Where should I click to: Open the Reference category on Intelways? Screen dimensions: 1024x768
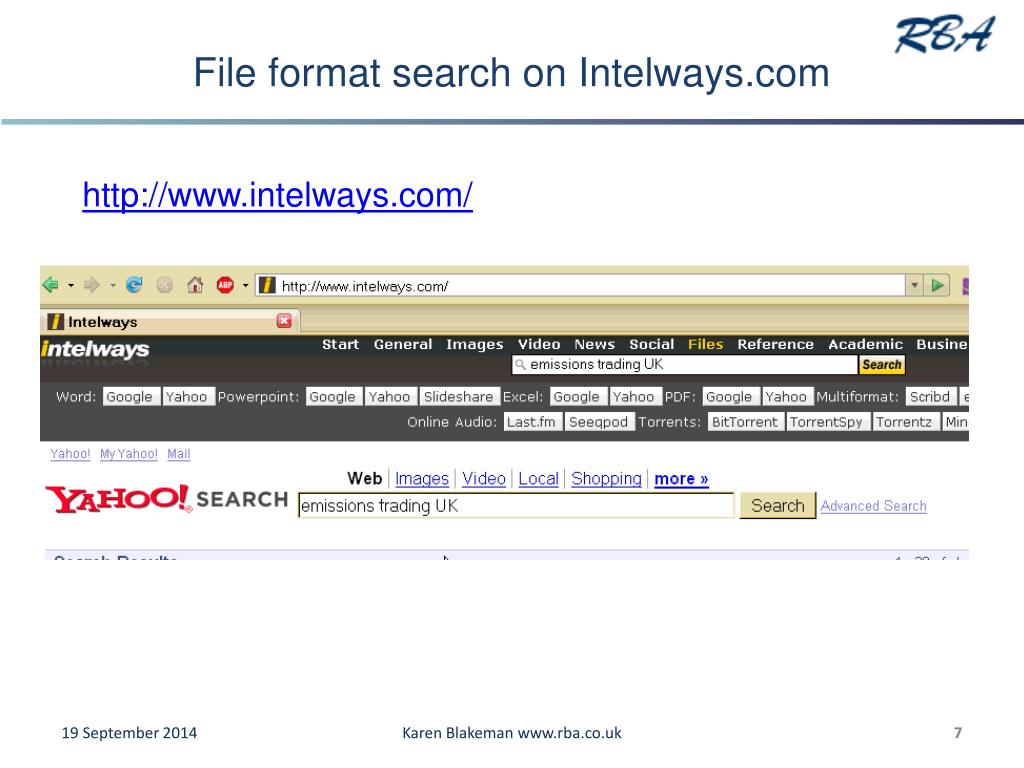tap(775, 344)
